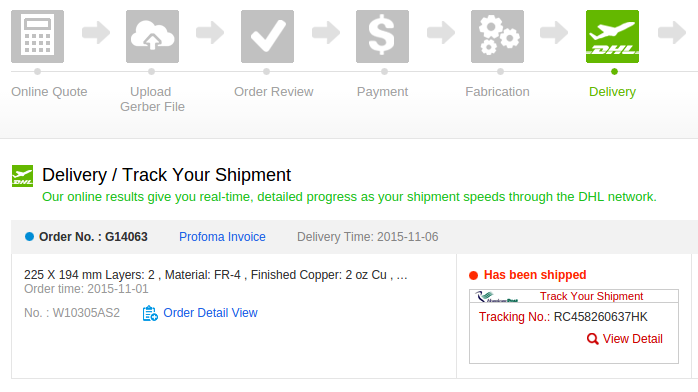Viewport: 698px width, 392px height.
Task: Click the Track Your Shipment red link
Action: pyautogui.click(x=591, y=296)
